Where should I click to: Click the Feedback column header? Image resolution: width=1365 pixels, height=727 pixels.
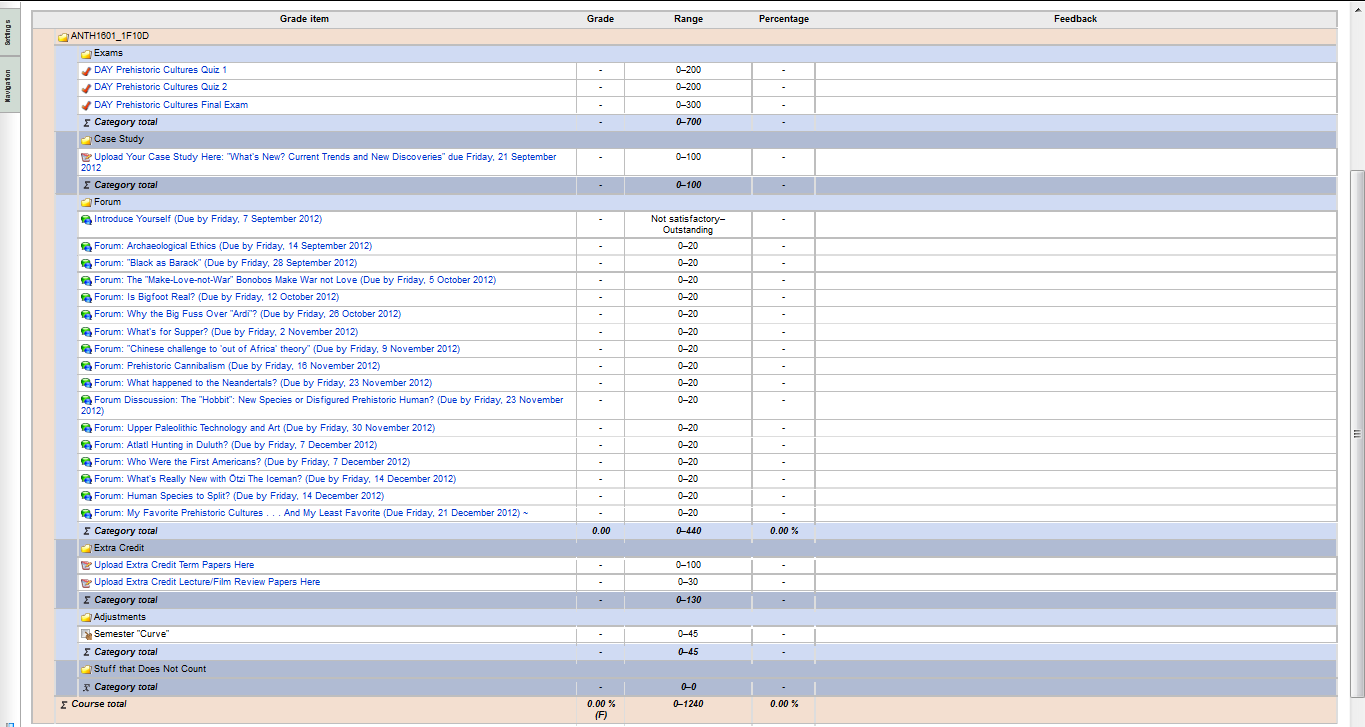pos(1075,19)
